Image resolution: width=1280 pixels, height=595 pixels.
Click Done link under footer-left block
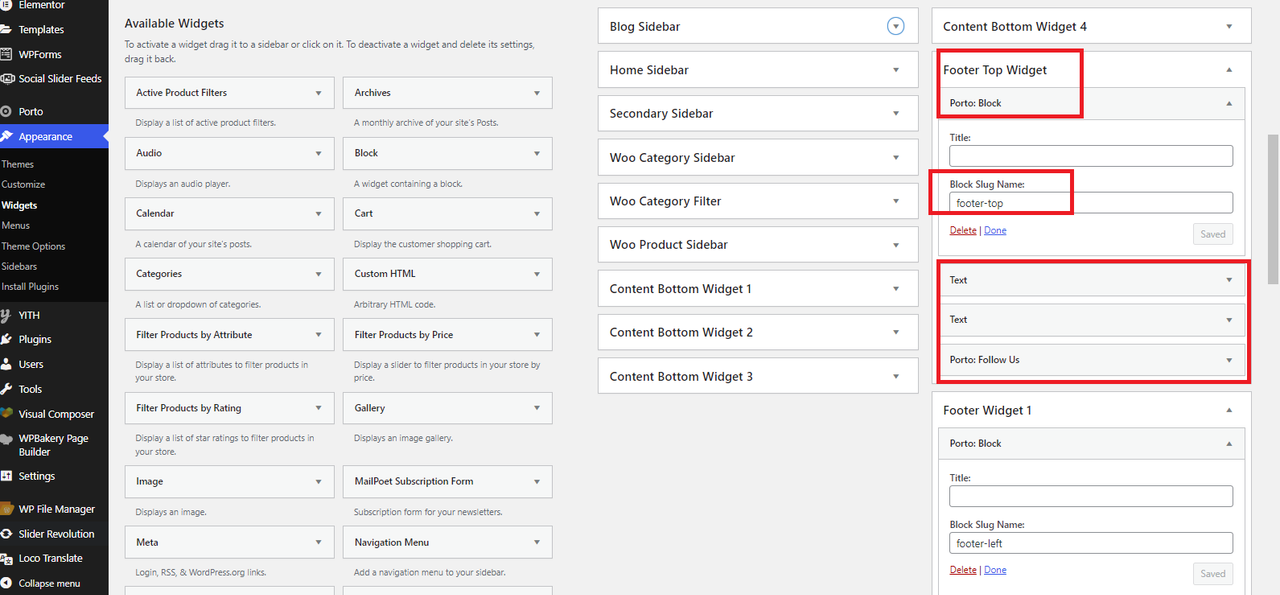point(995,570)
